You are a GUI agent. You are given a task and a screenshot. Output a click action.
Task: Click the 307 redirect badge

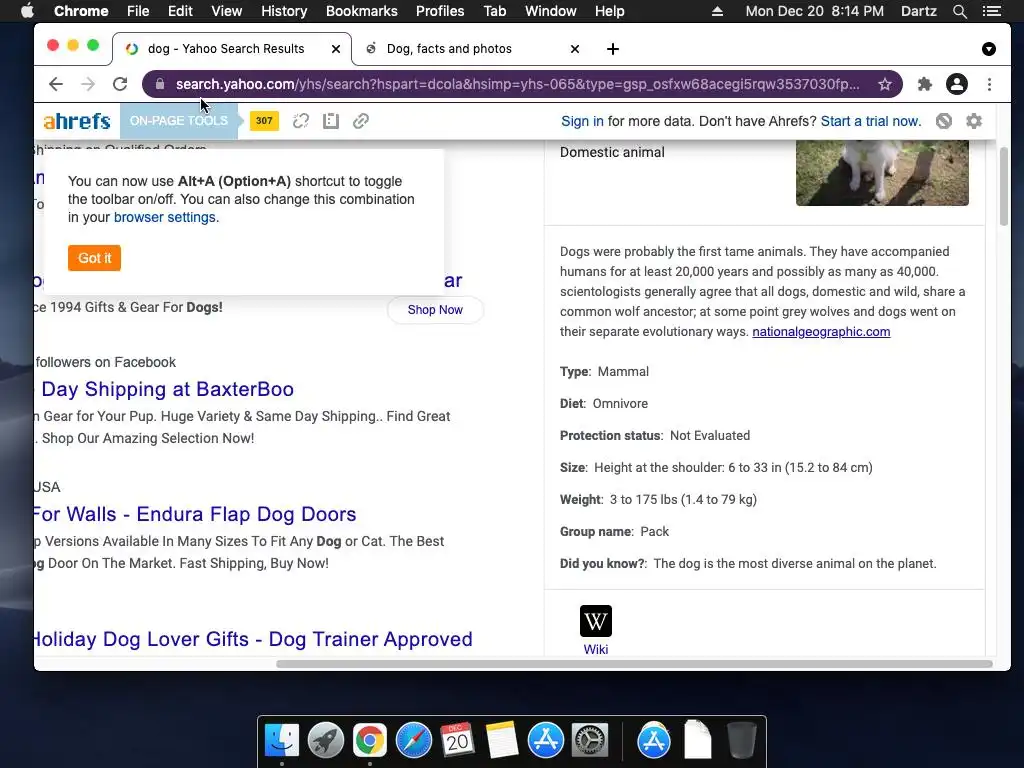point(264,121)
